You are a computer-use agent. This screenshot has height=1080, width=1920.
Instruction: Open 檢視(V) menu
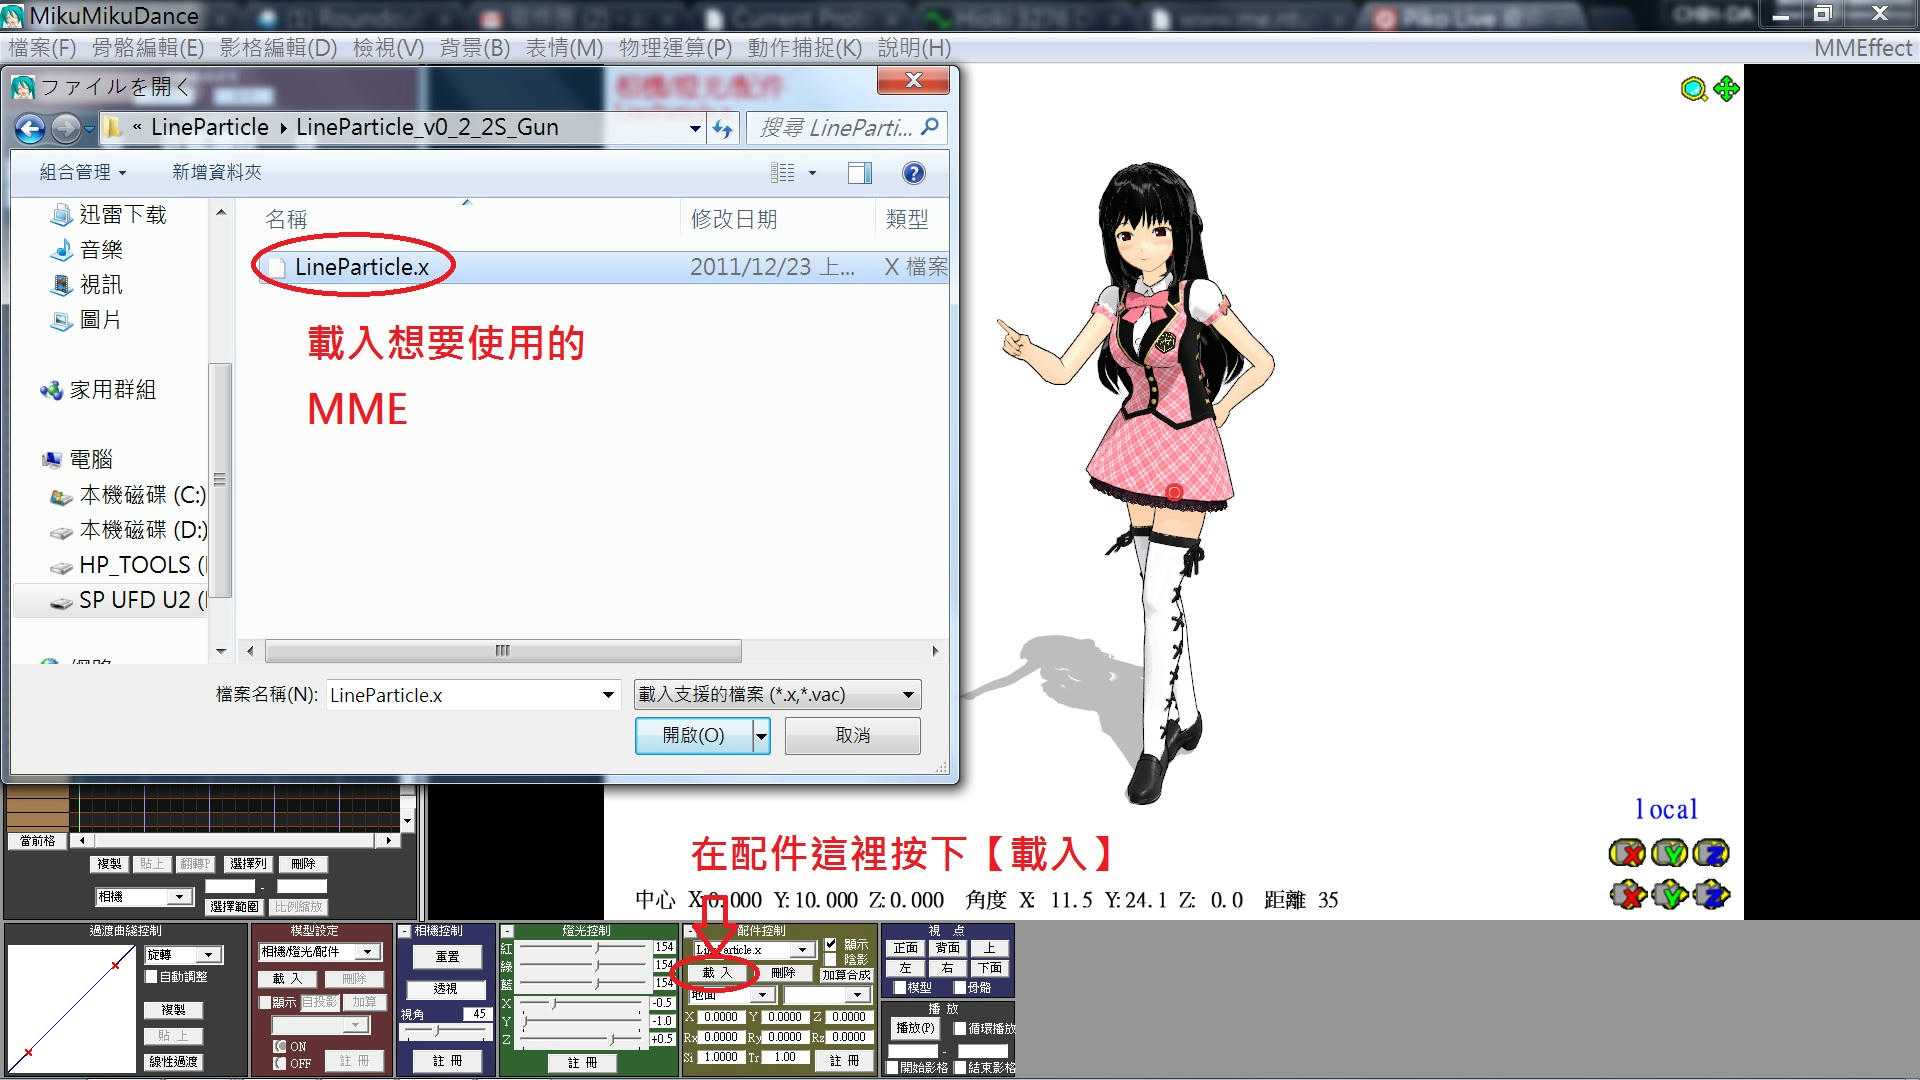(x=388, y=48)
